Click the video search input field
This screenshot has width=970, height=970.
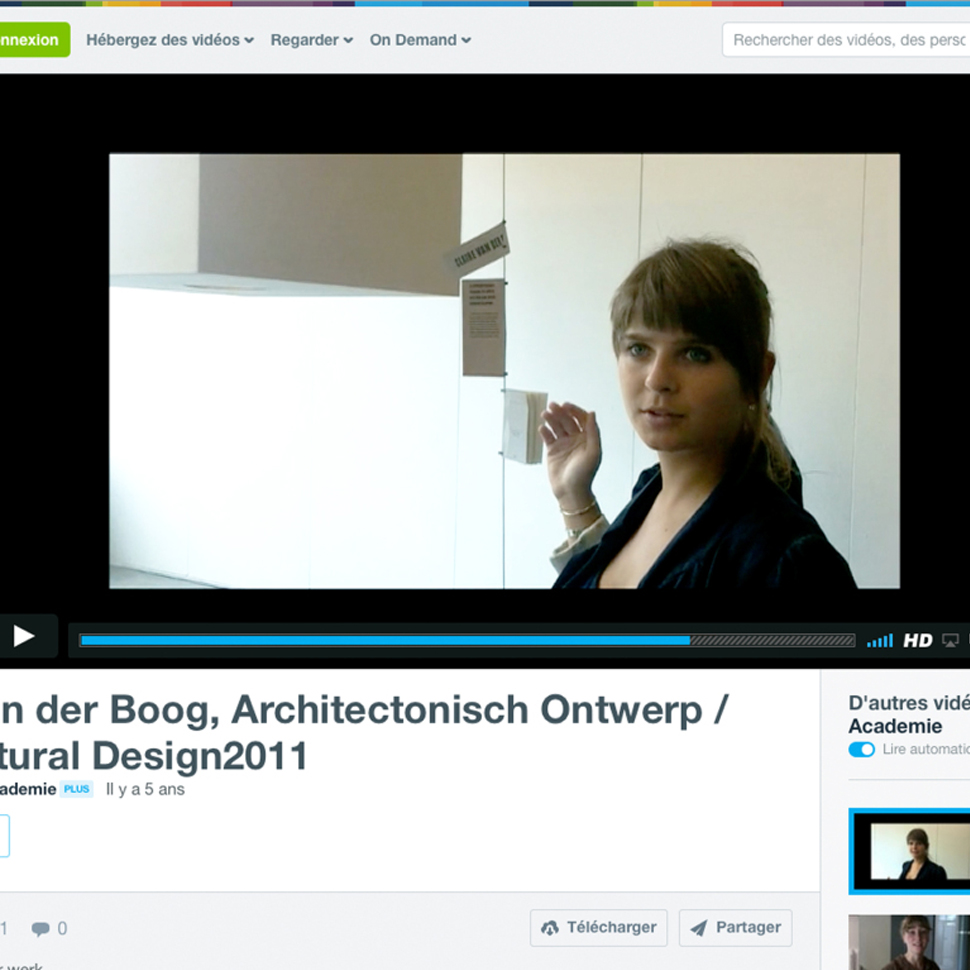click(846, 40)
